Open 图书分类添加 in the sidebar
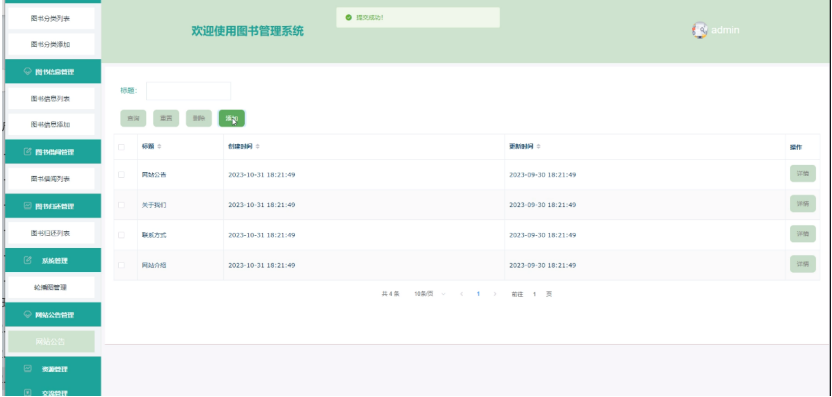 point(51,45)
